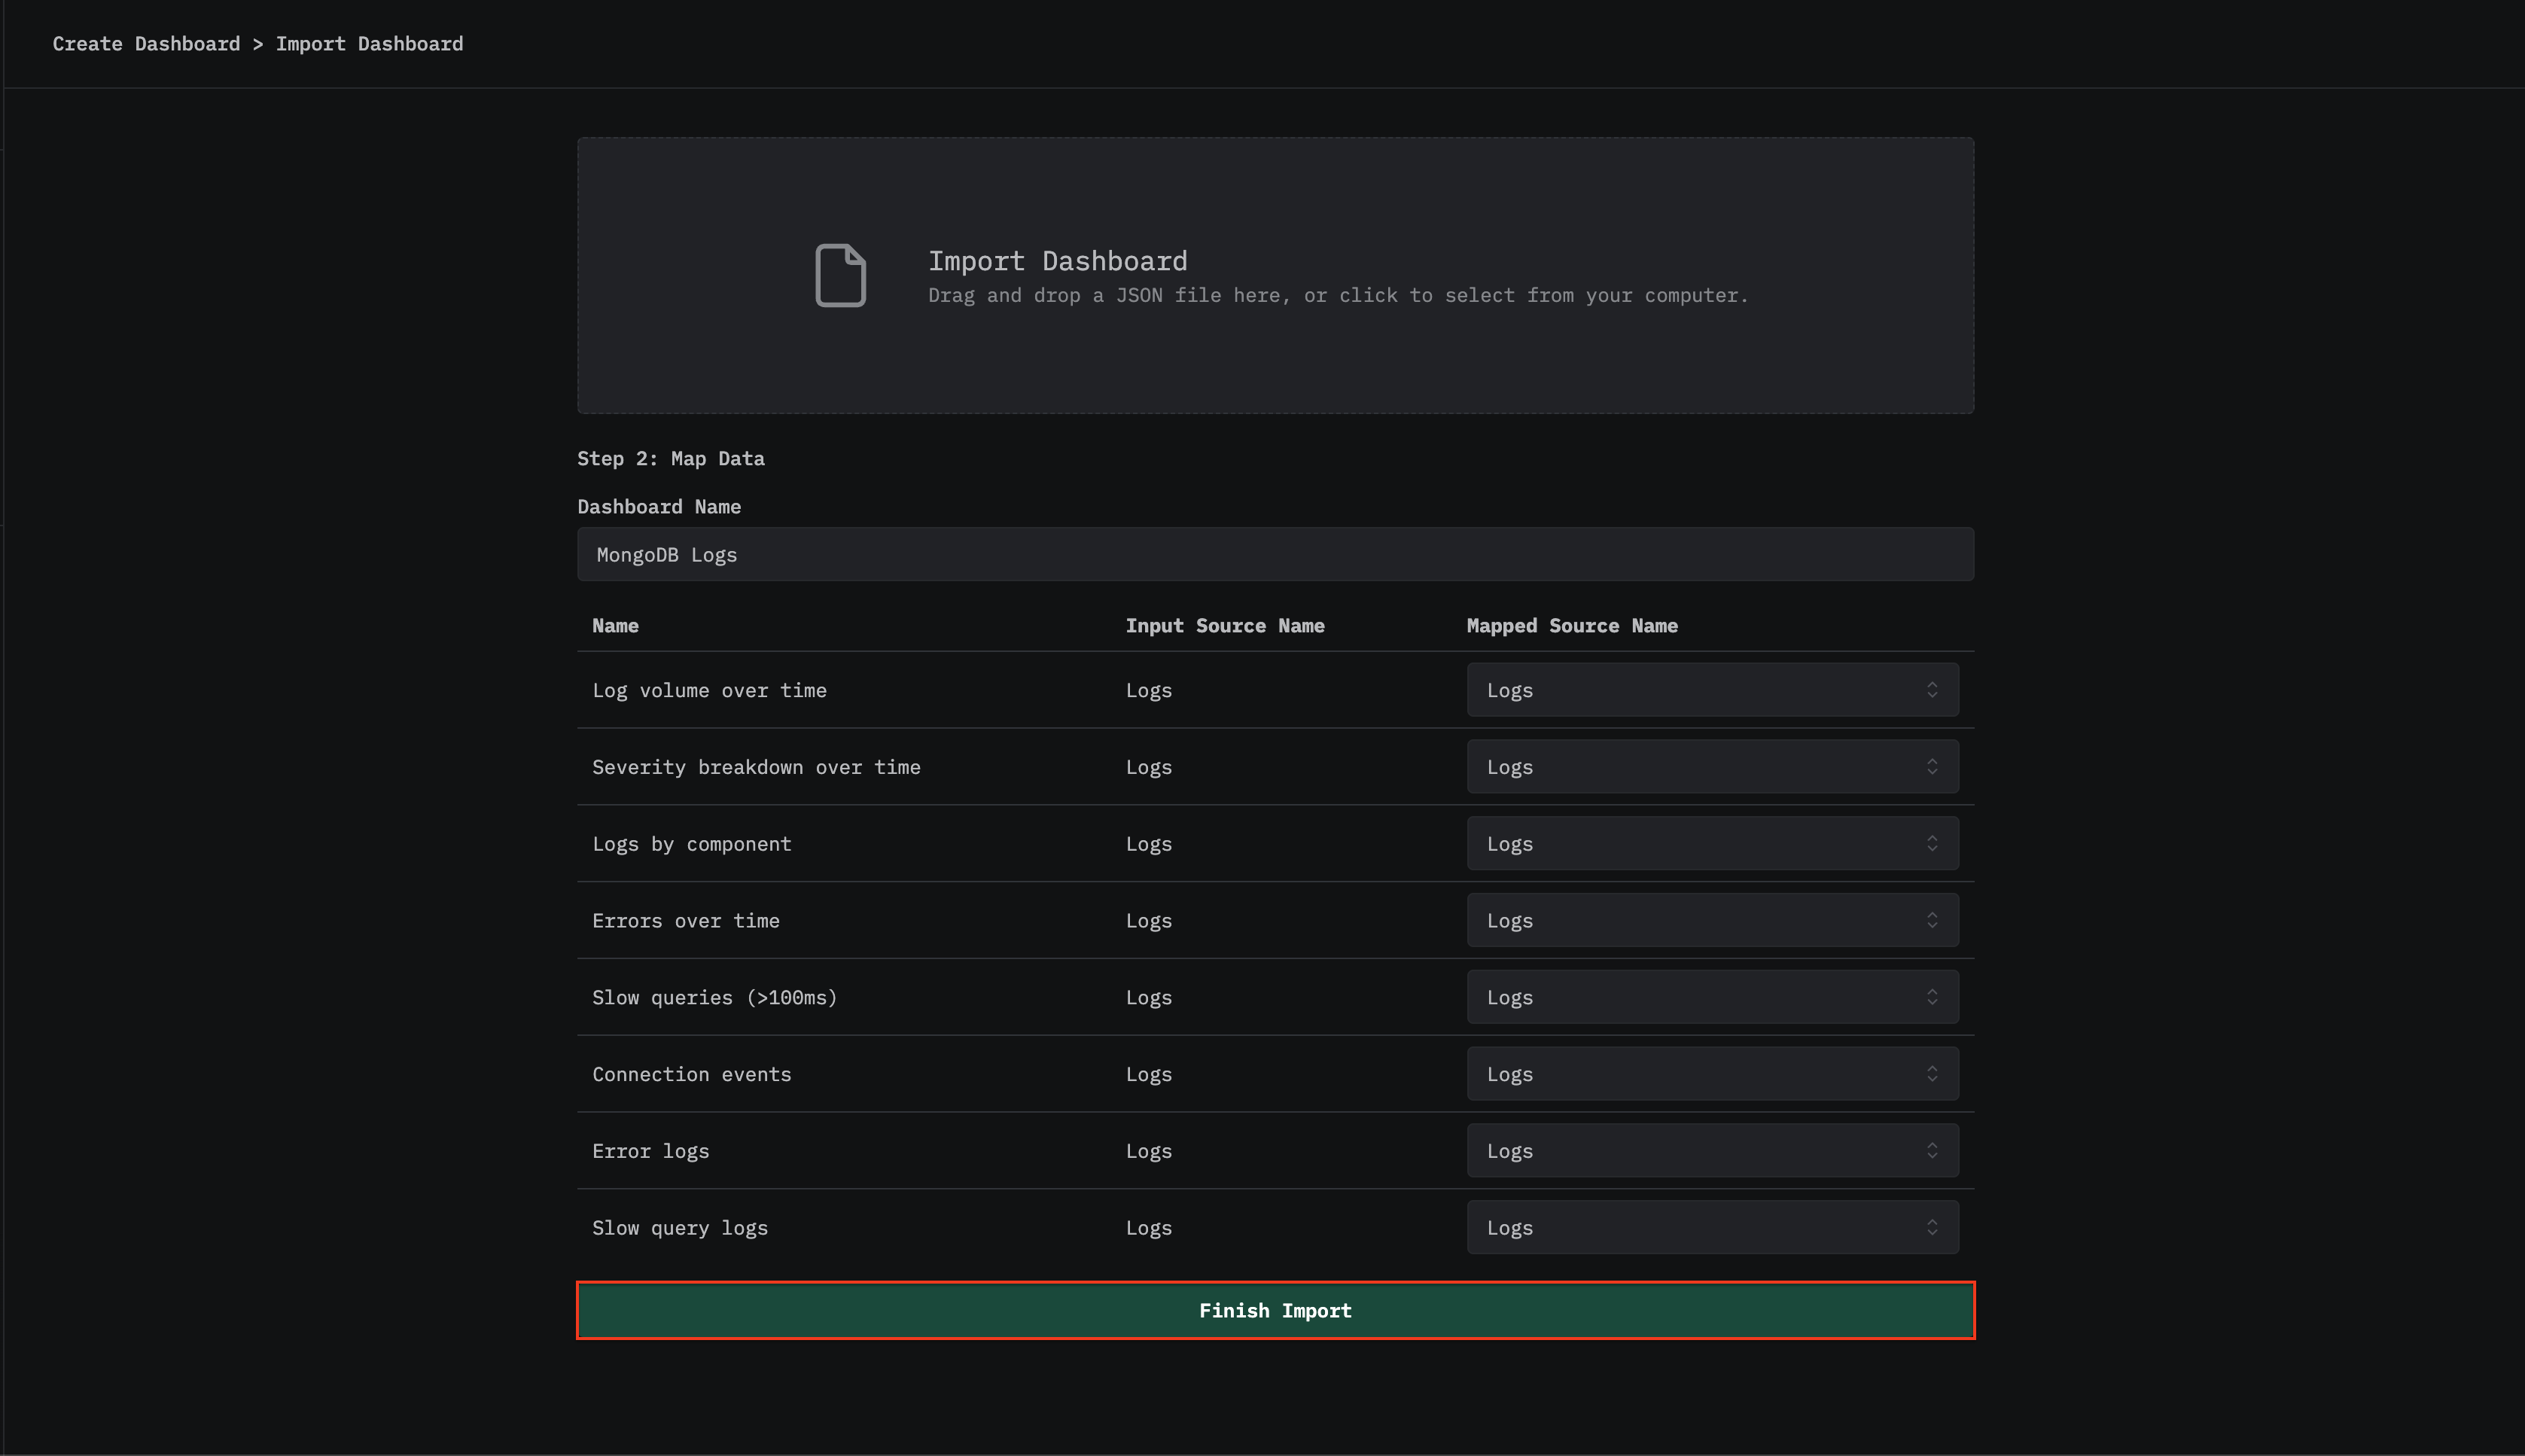Open mapped source dropdown for Errors over time
2525x1456 pixels.
1712,920
